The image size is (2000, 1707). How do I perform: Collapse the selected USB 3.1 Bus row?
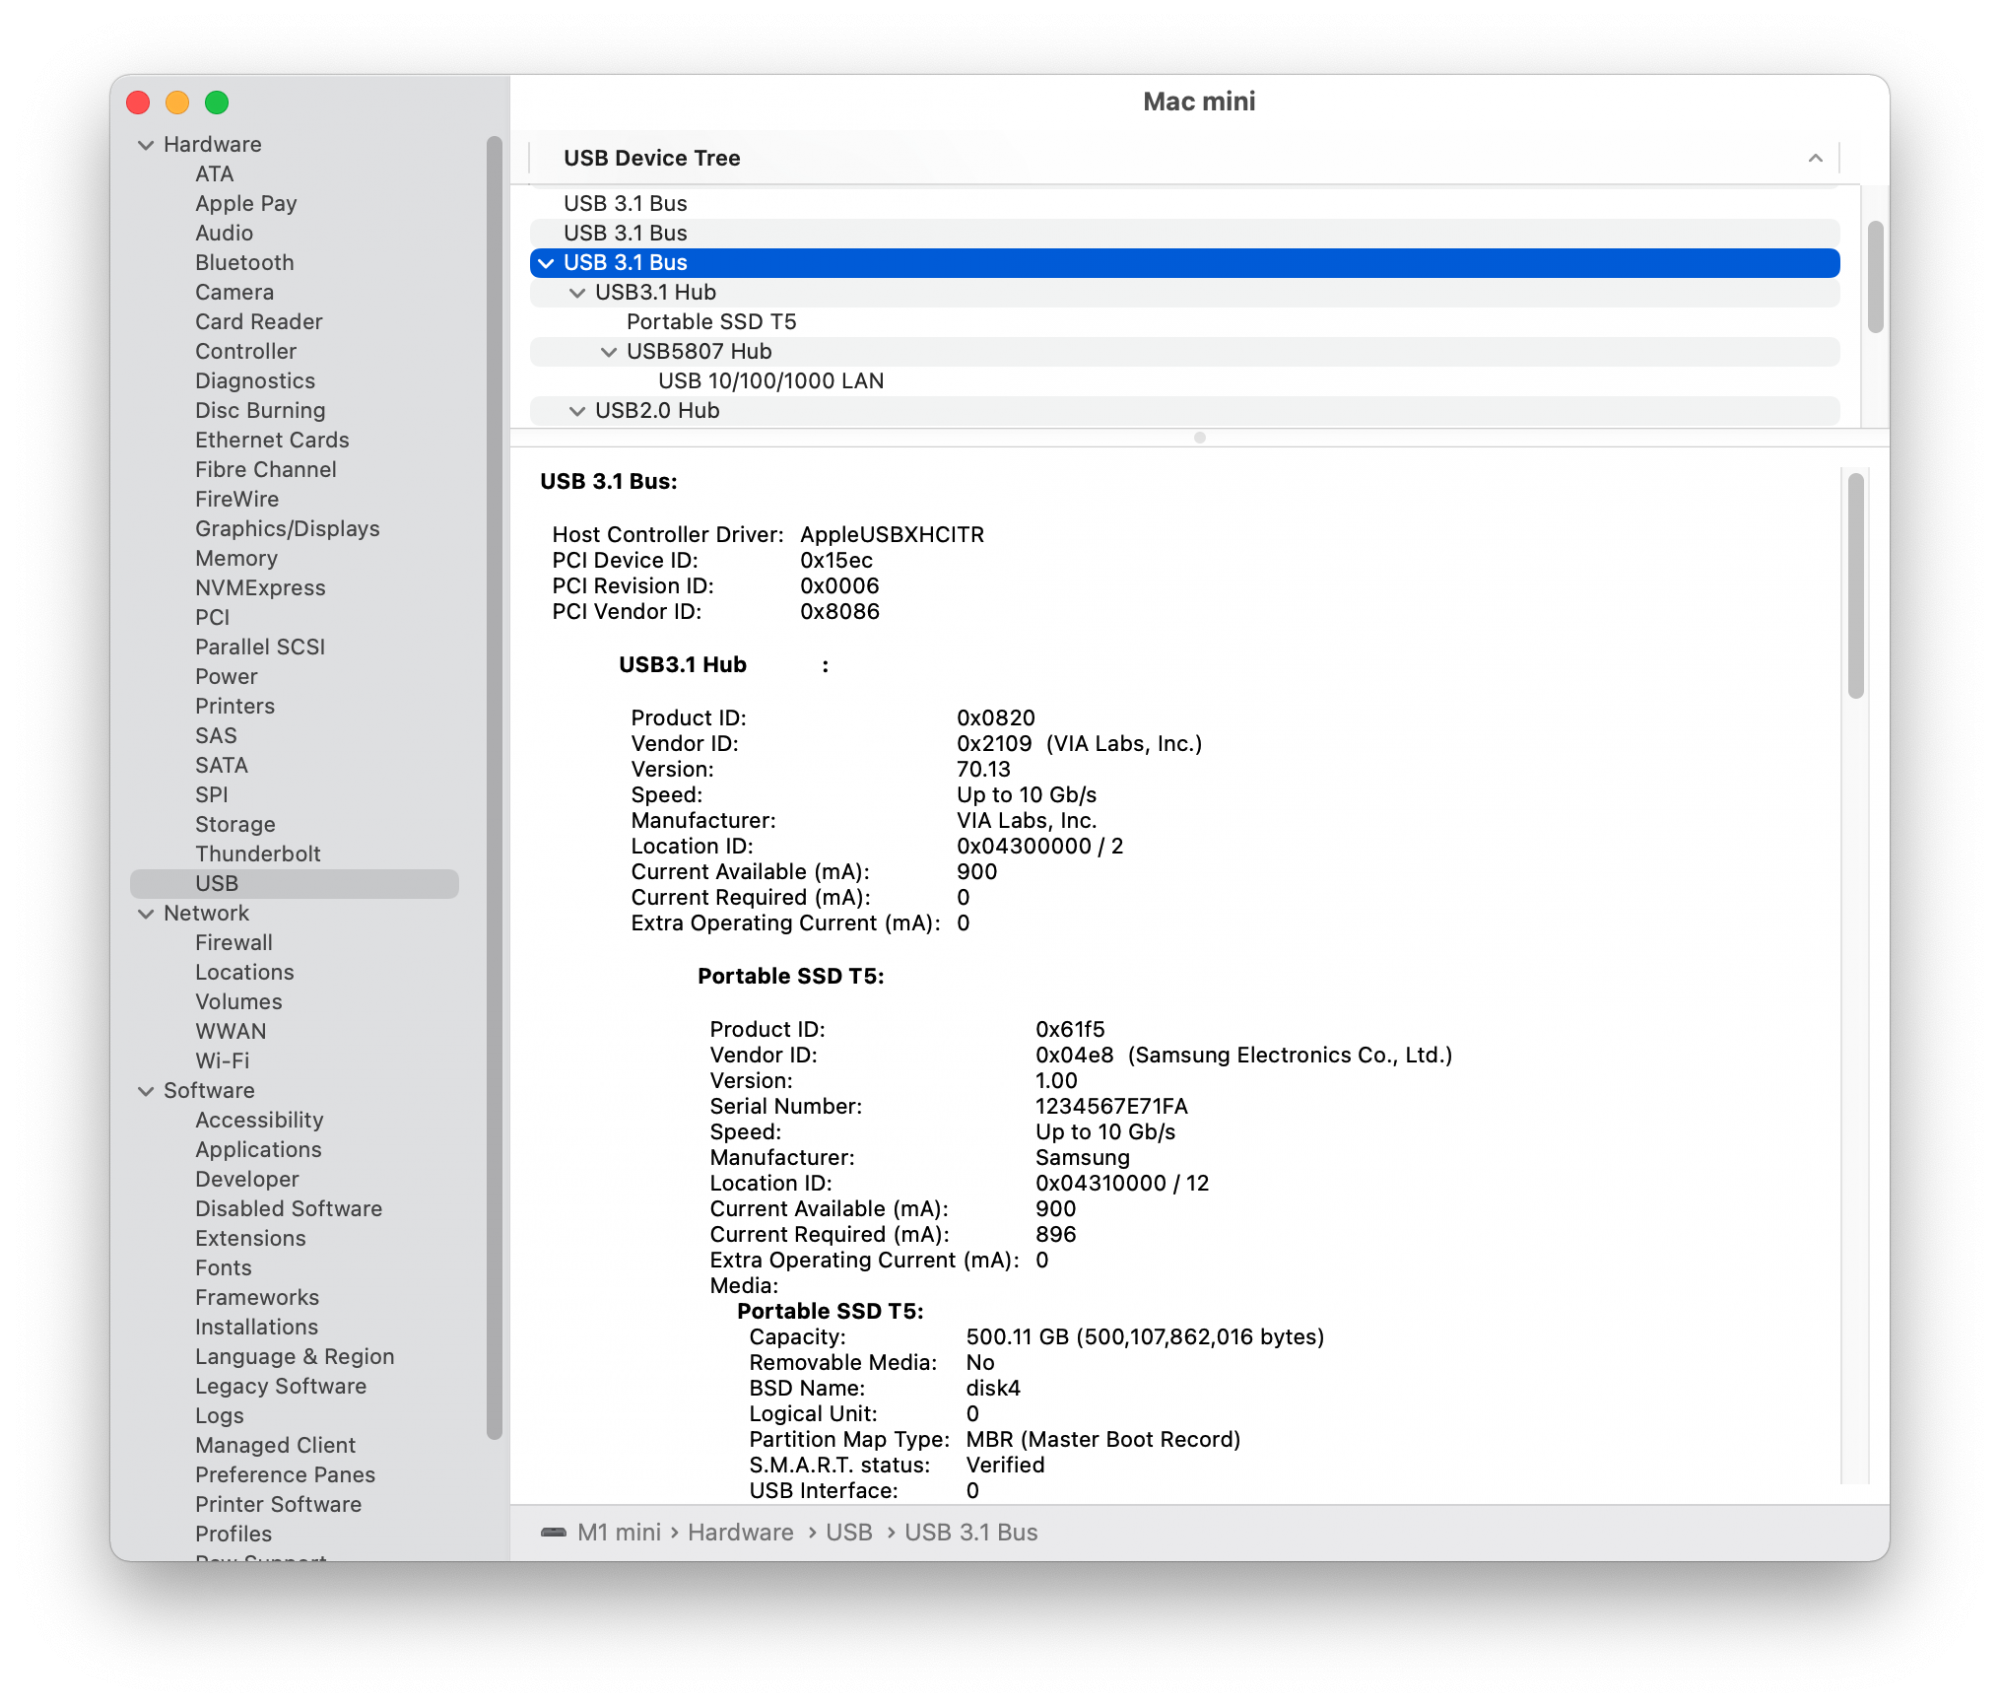coord(546,263)
